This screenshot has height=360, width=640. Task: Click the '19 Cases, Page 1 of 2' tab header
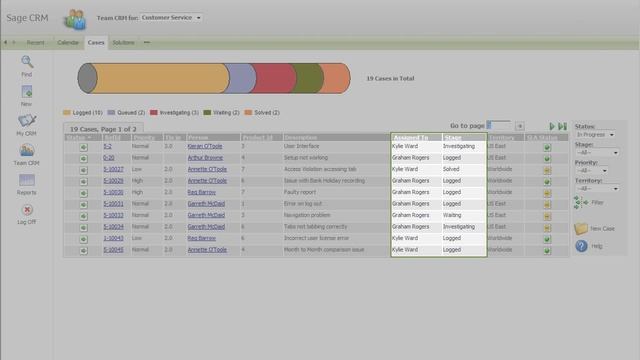point(103,129)
